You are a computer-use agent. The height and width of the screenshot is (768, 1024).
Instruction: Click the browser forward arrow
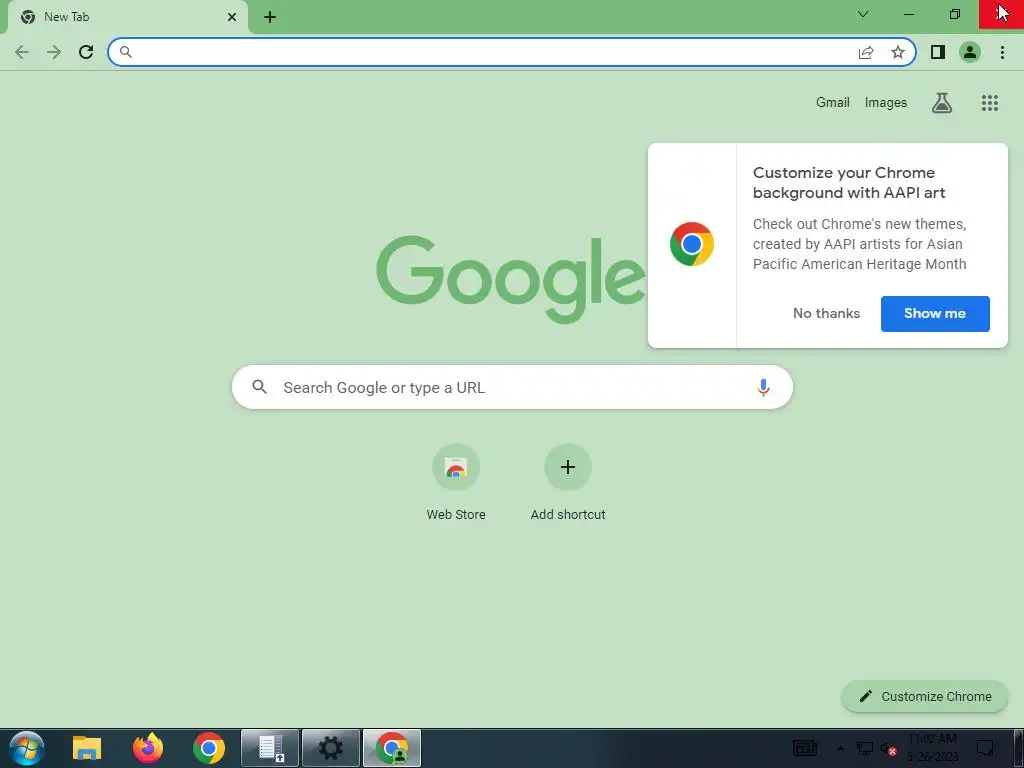pyautogui.click(x=54, y=52)
